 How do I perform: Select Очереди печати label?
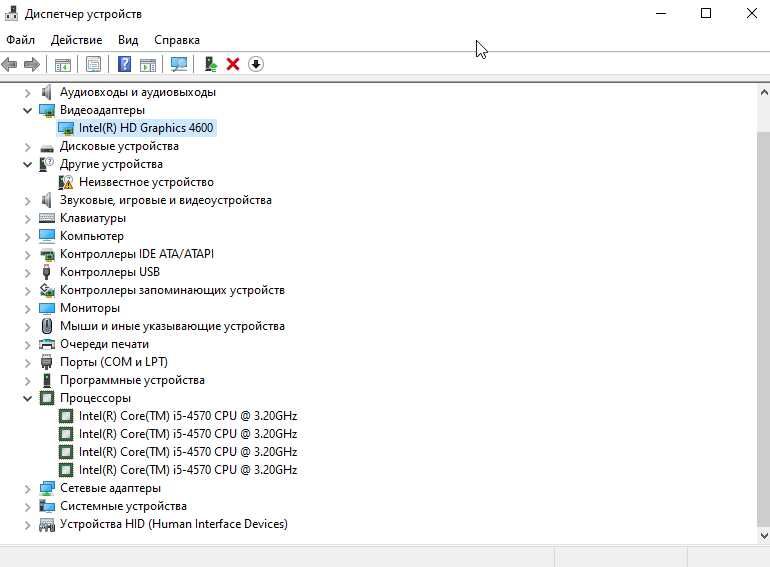(104, 344)
